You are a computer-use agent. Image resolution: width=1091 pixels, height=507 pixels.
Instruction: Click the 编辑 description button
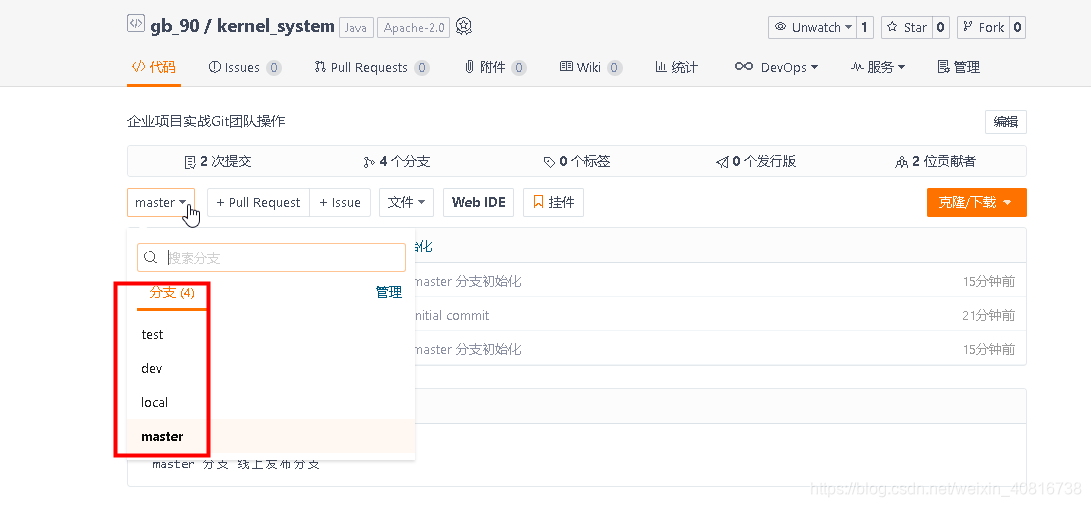click(x=1005, y=122)
